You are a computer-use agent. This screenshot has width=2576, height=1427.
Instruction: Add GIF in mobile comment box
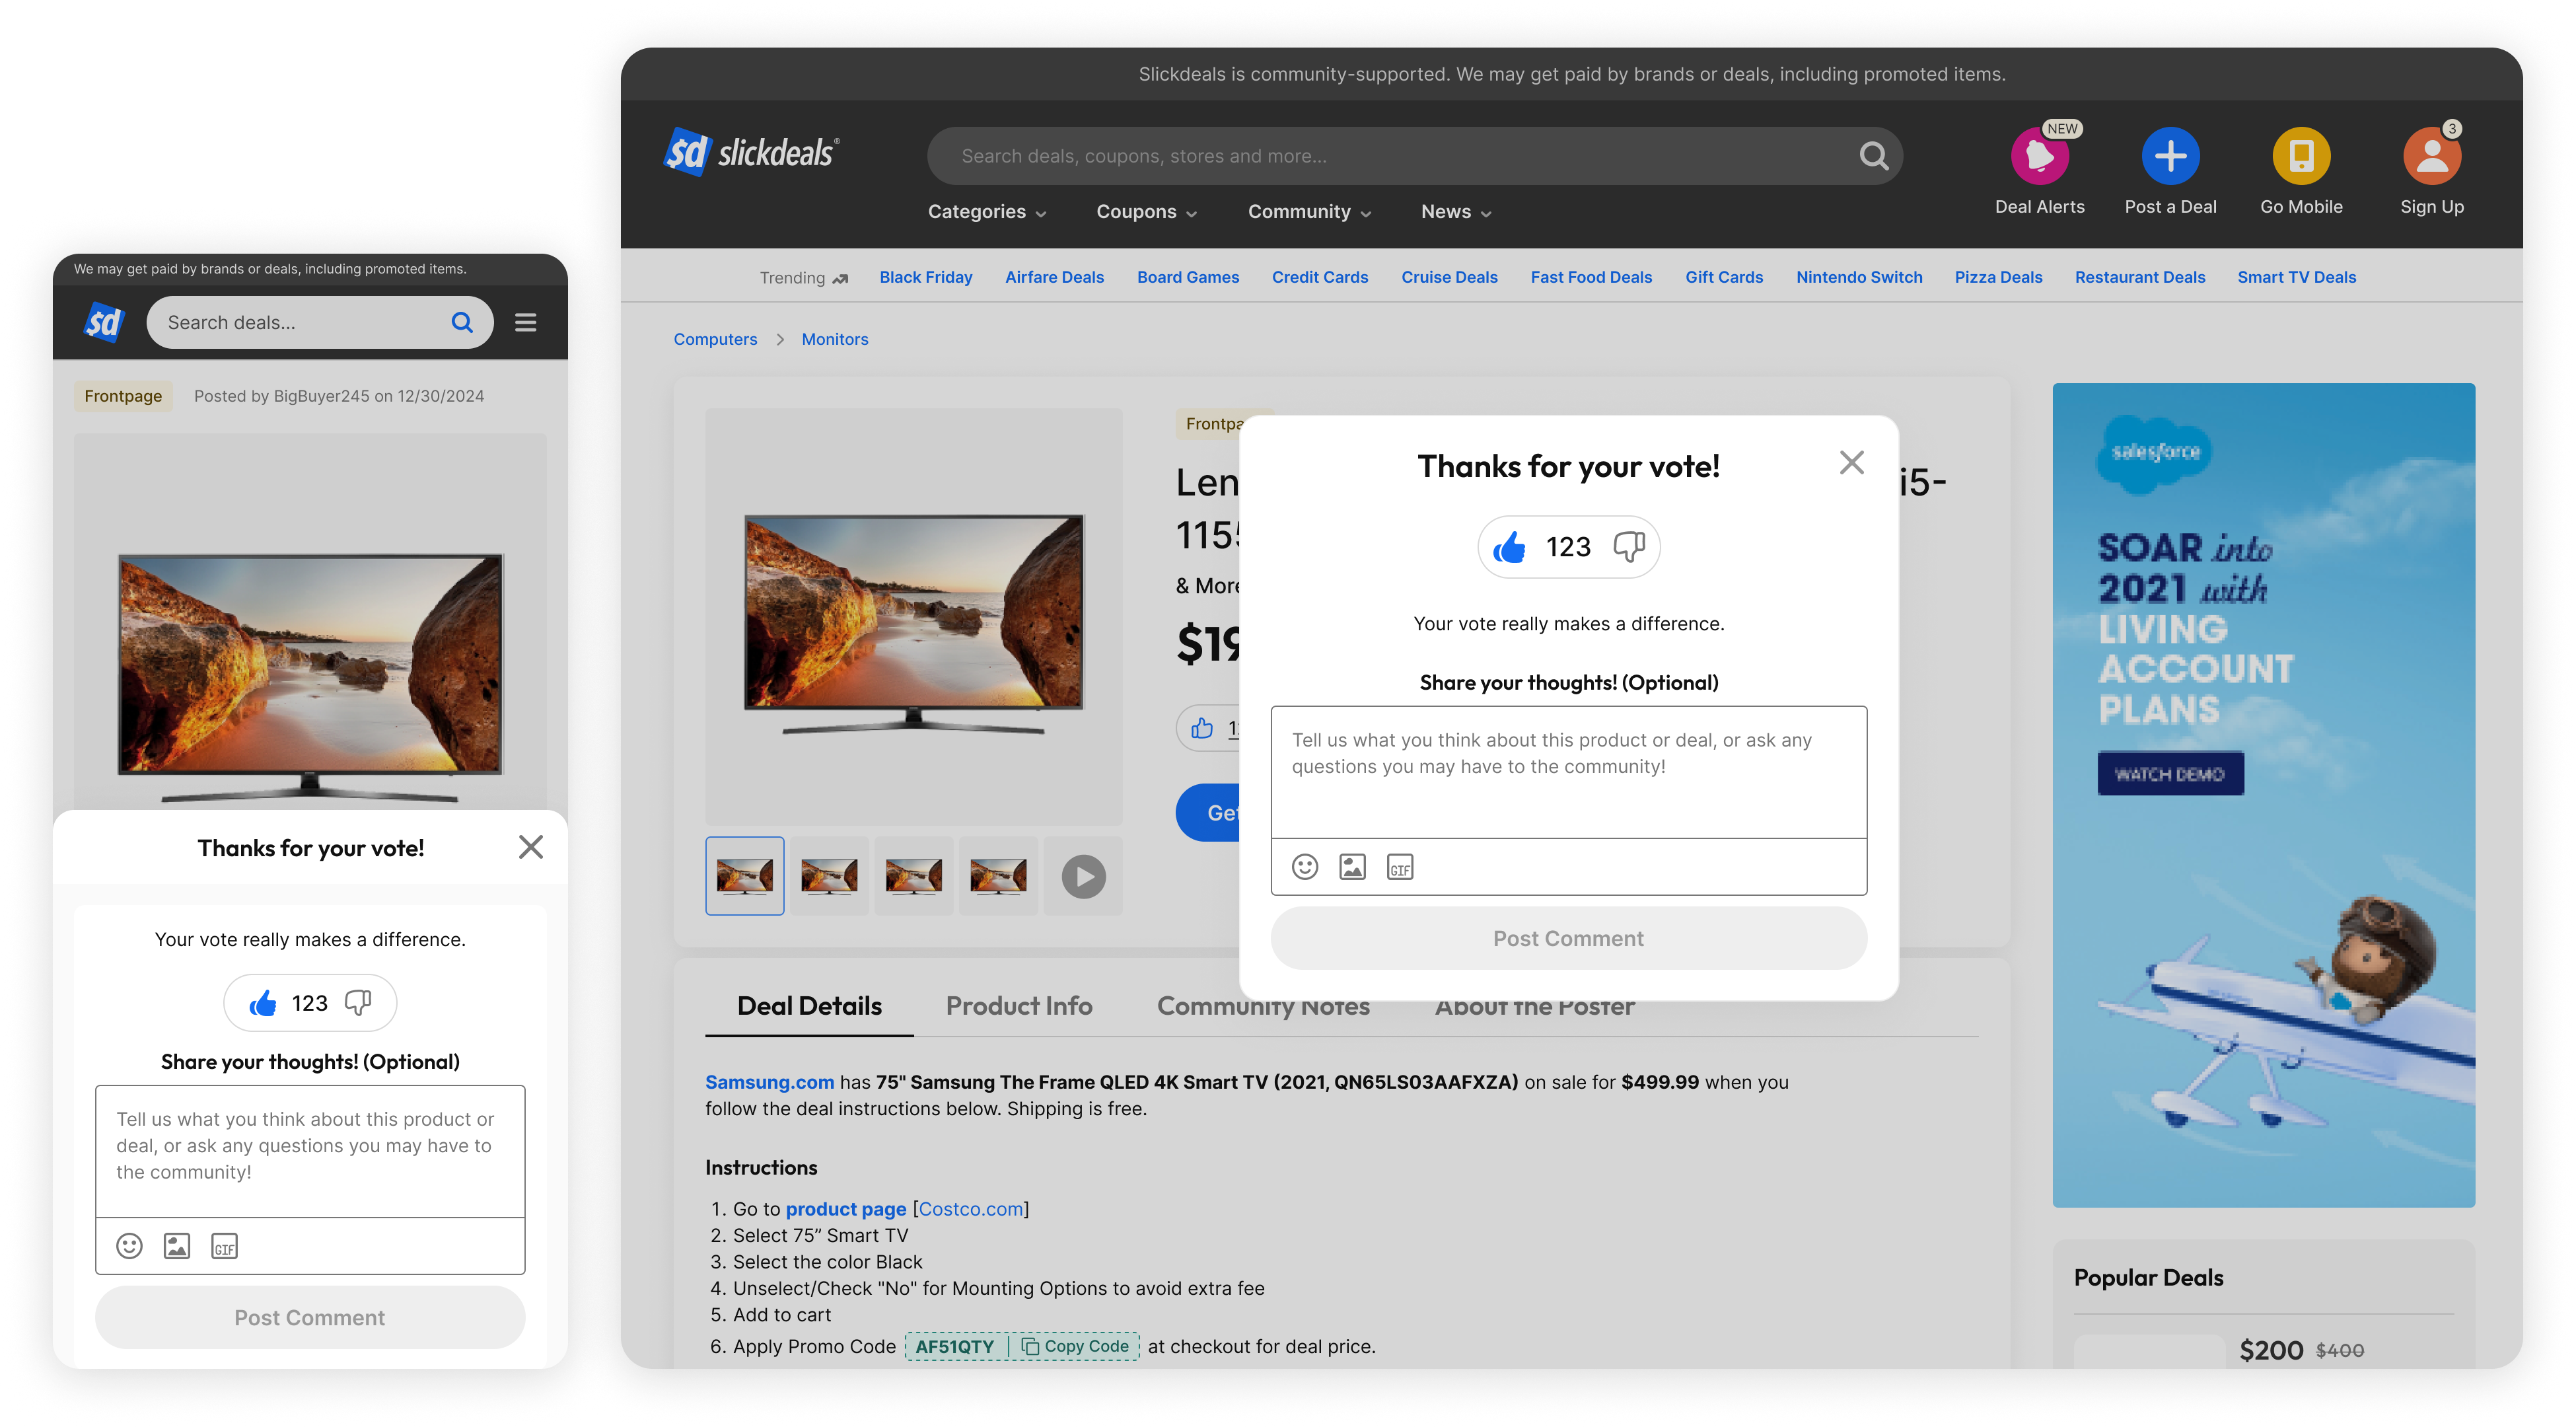click(x=224, y=1246)
